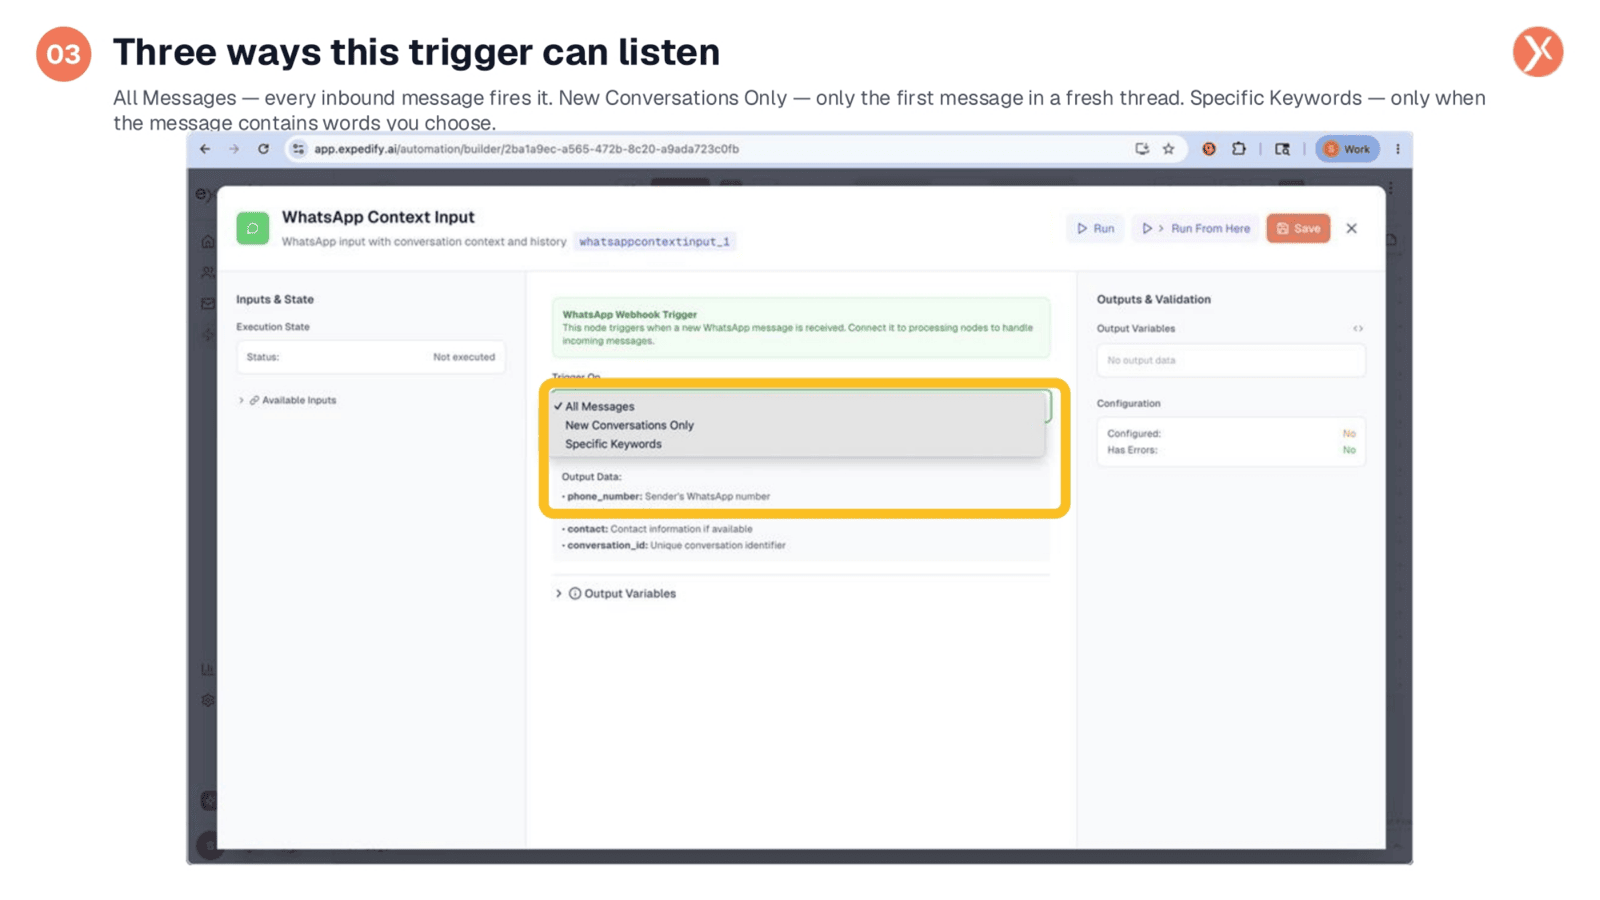Open the Work profile button
Viewport: 1600px width, 900px height.
(x=1347, y=149)
